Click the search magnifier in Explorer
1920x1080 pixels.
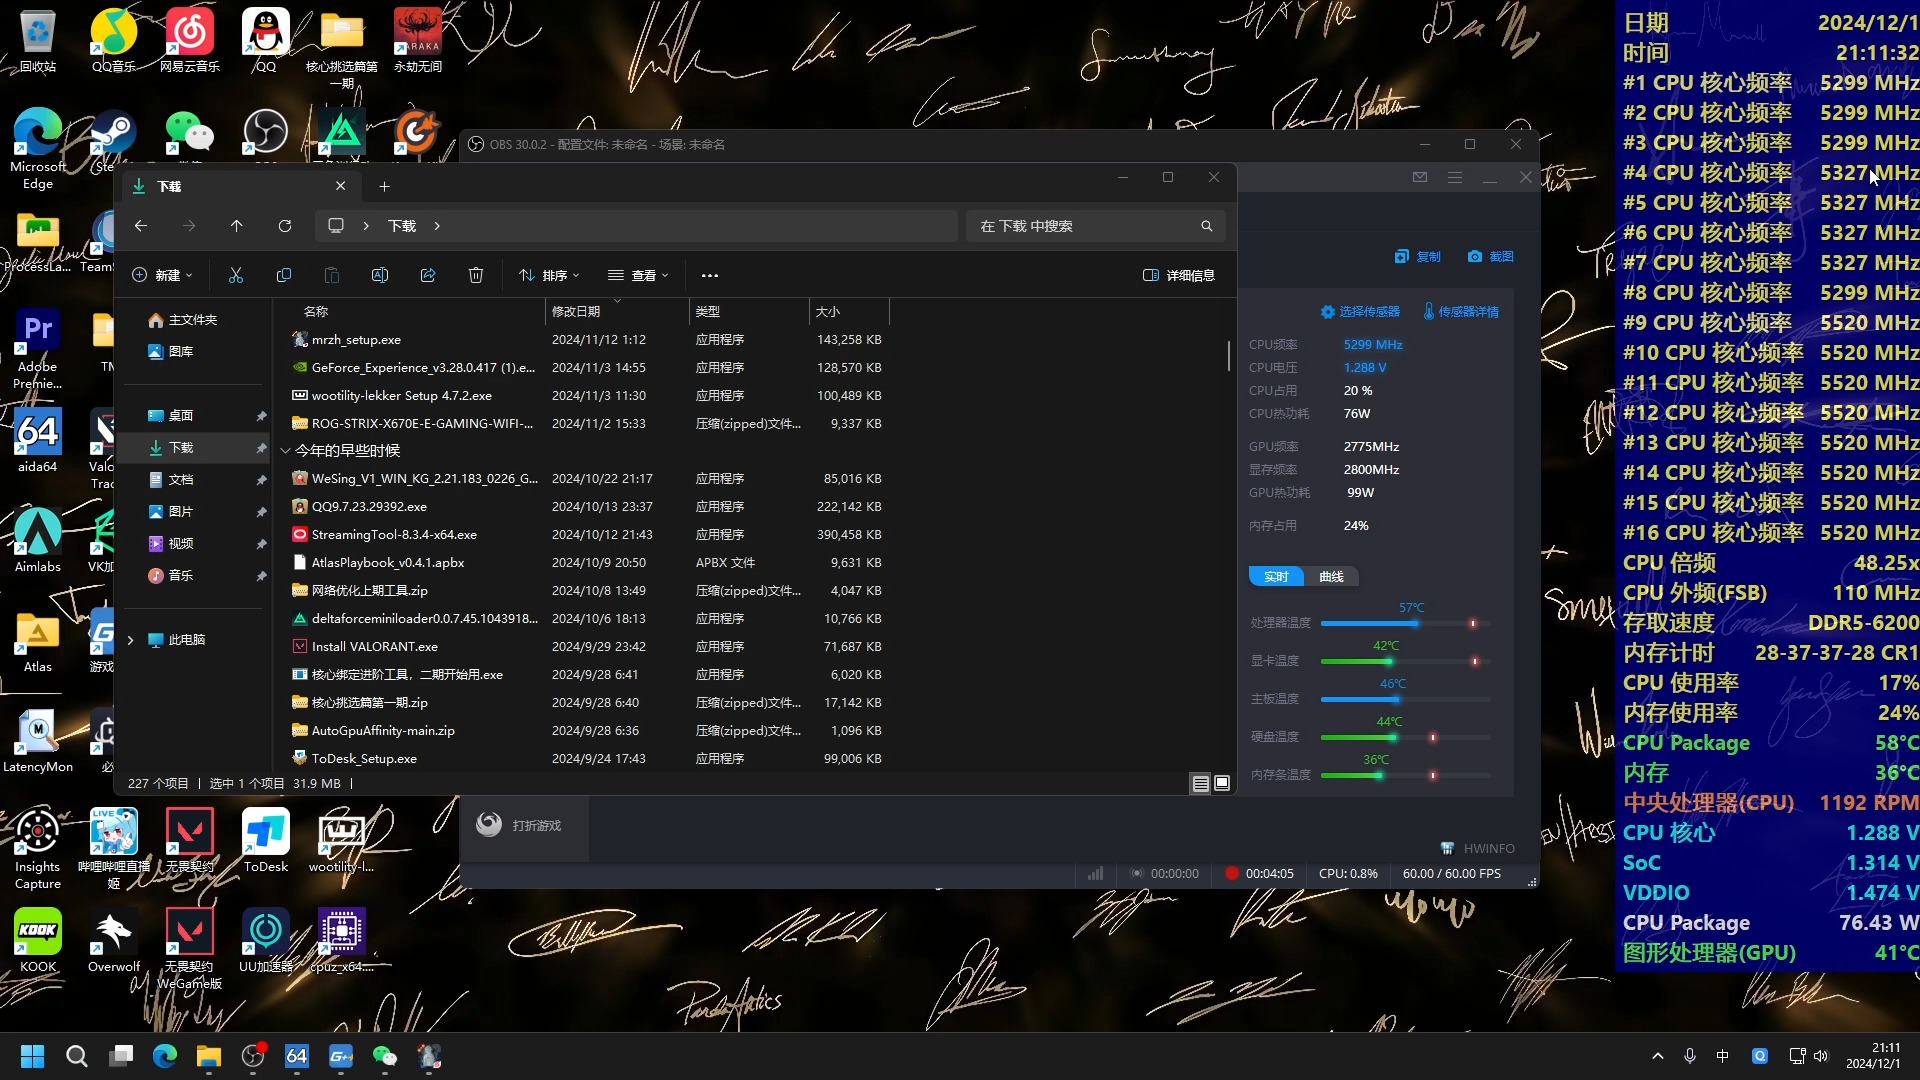pyautogui.click(x=1207, y=226)
